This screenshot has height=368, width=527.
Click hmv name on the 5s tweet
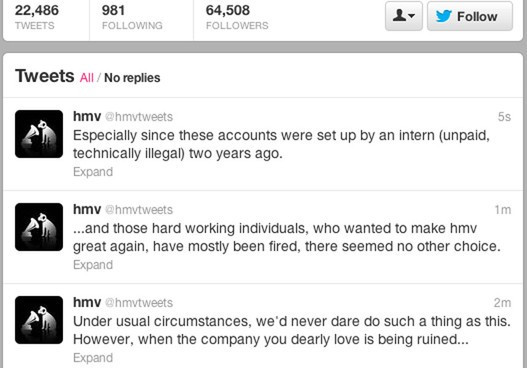[x=87, y=117]
